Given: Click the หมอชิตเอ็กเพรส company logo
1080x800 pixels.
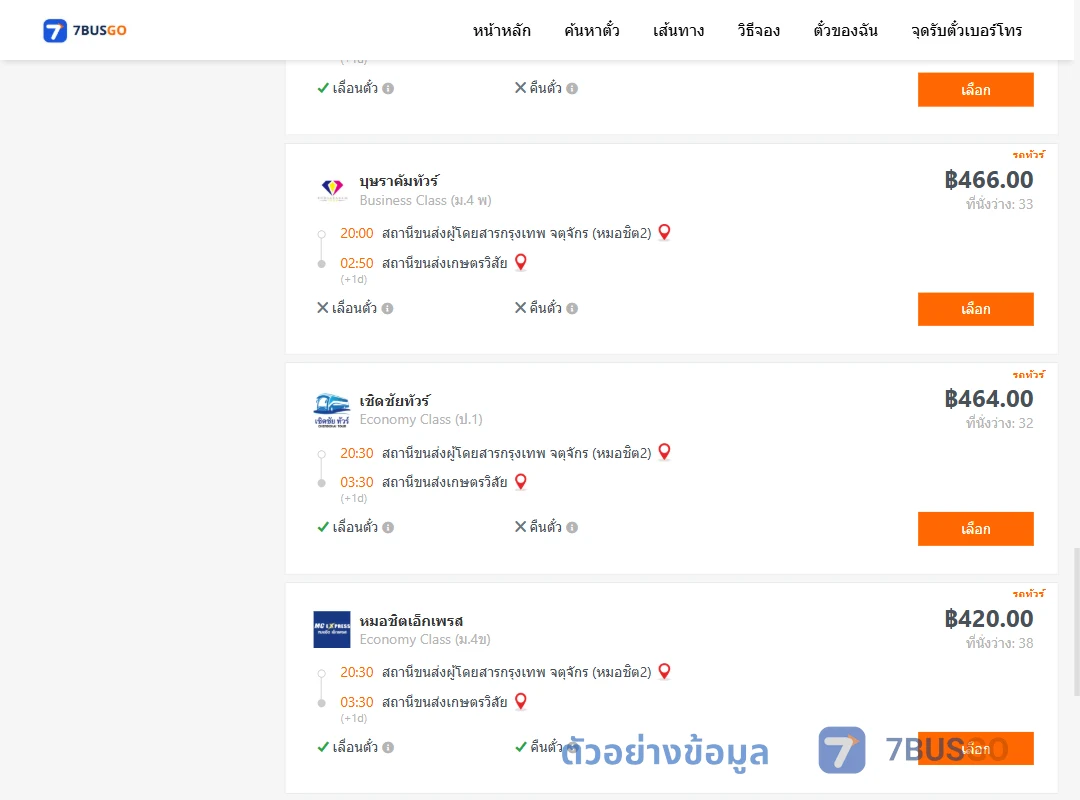Looking at the screenshot, I should coord(332,629).
